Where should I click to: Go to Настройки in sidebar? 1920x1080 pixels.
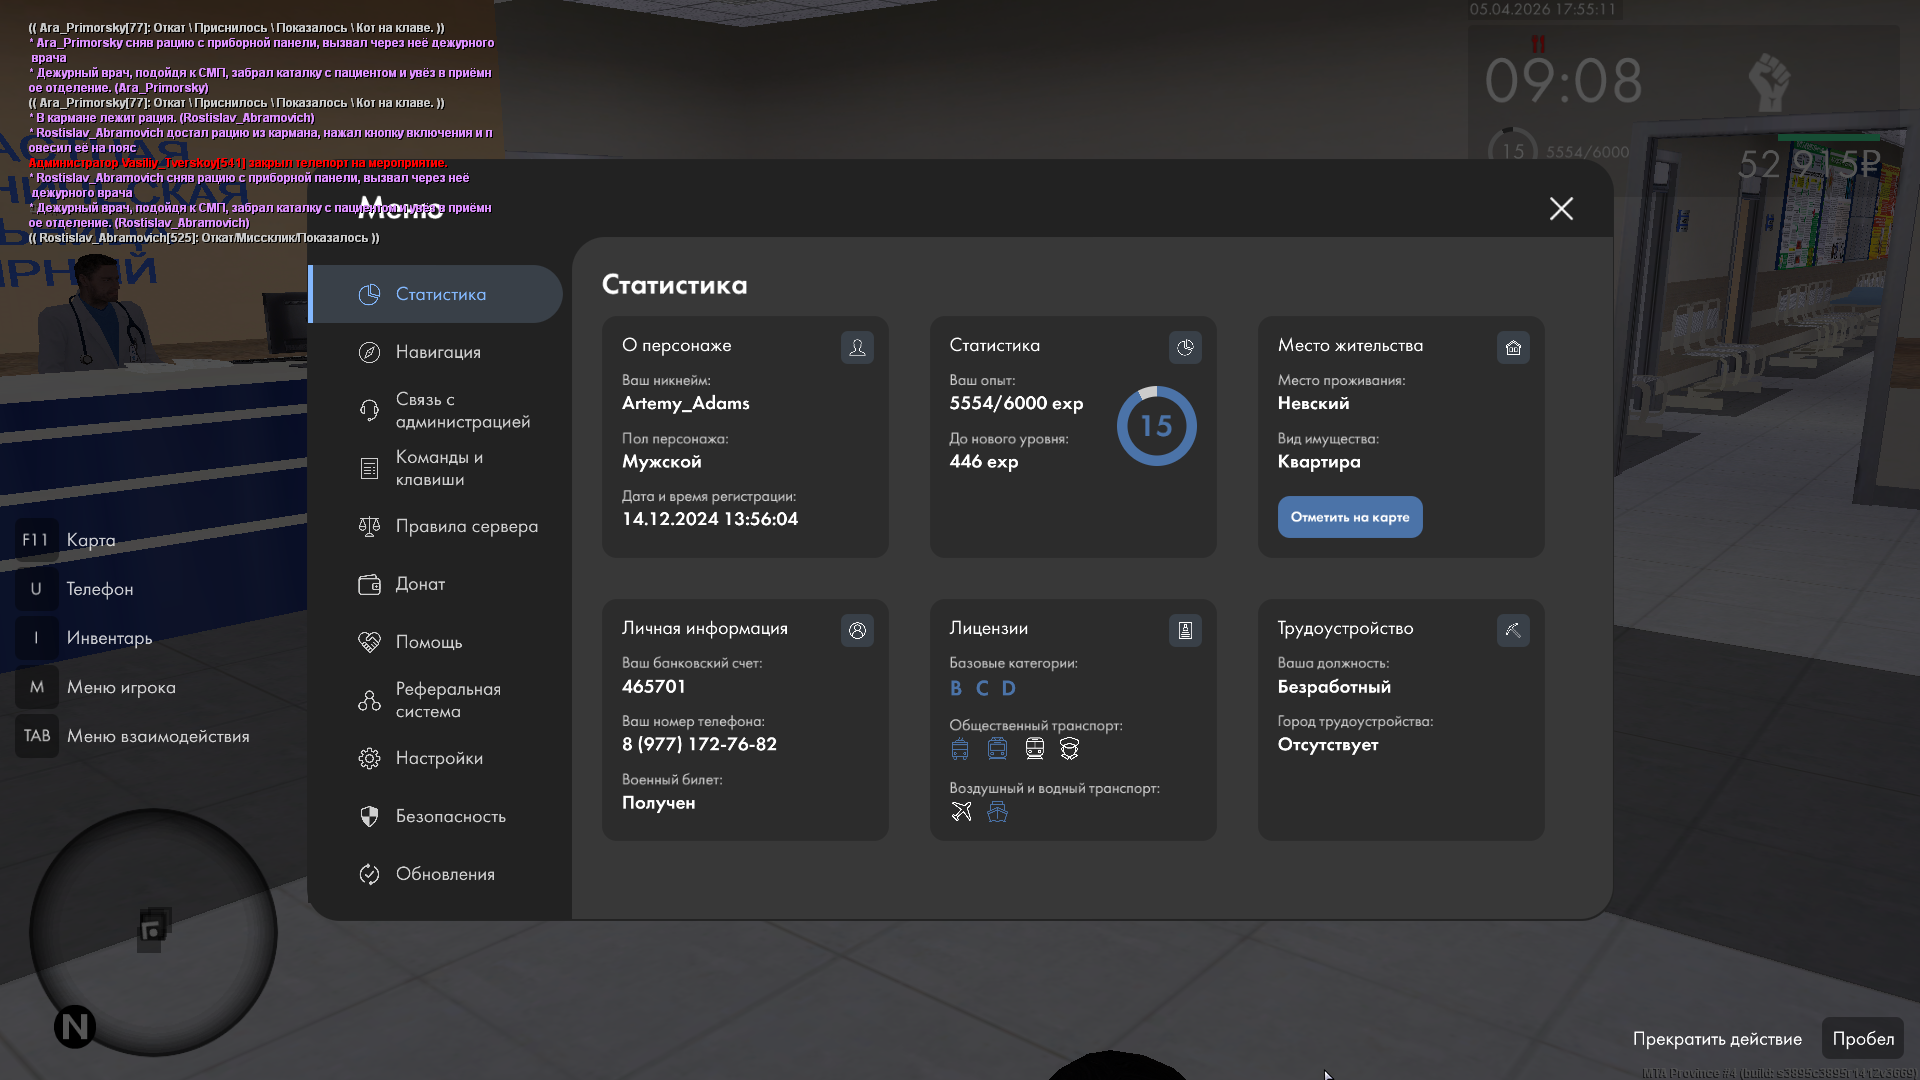(x=438, y=758)
